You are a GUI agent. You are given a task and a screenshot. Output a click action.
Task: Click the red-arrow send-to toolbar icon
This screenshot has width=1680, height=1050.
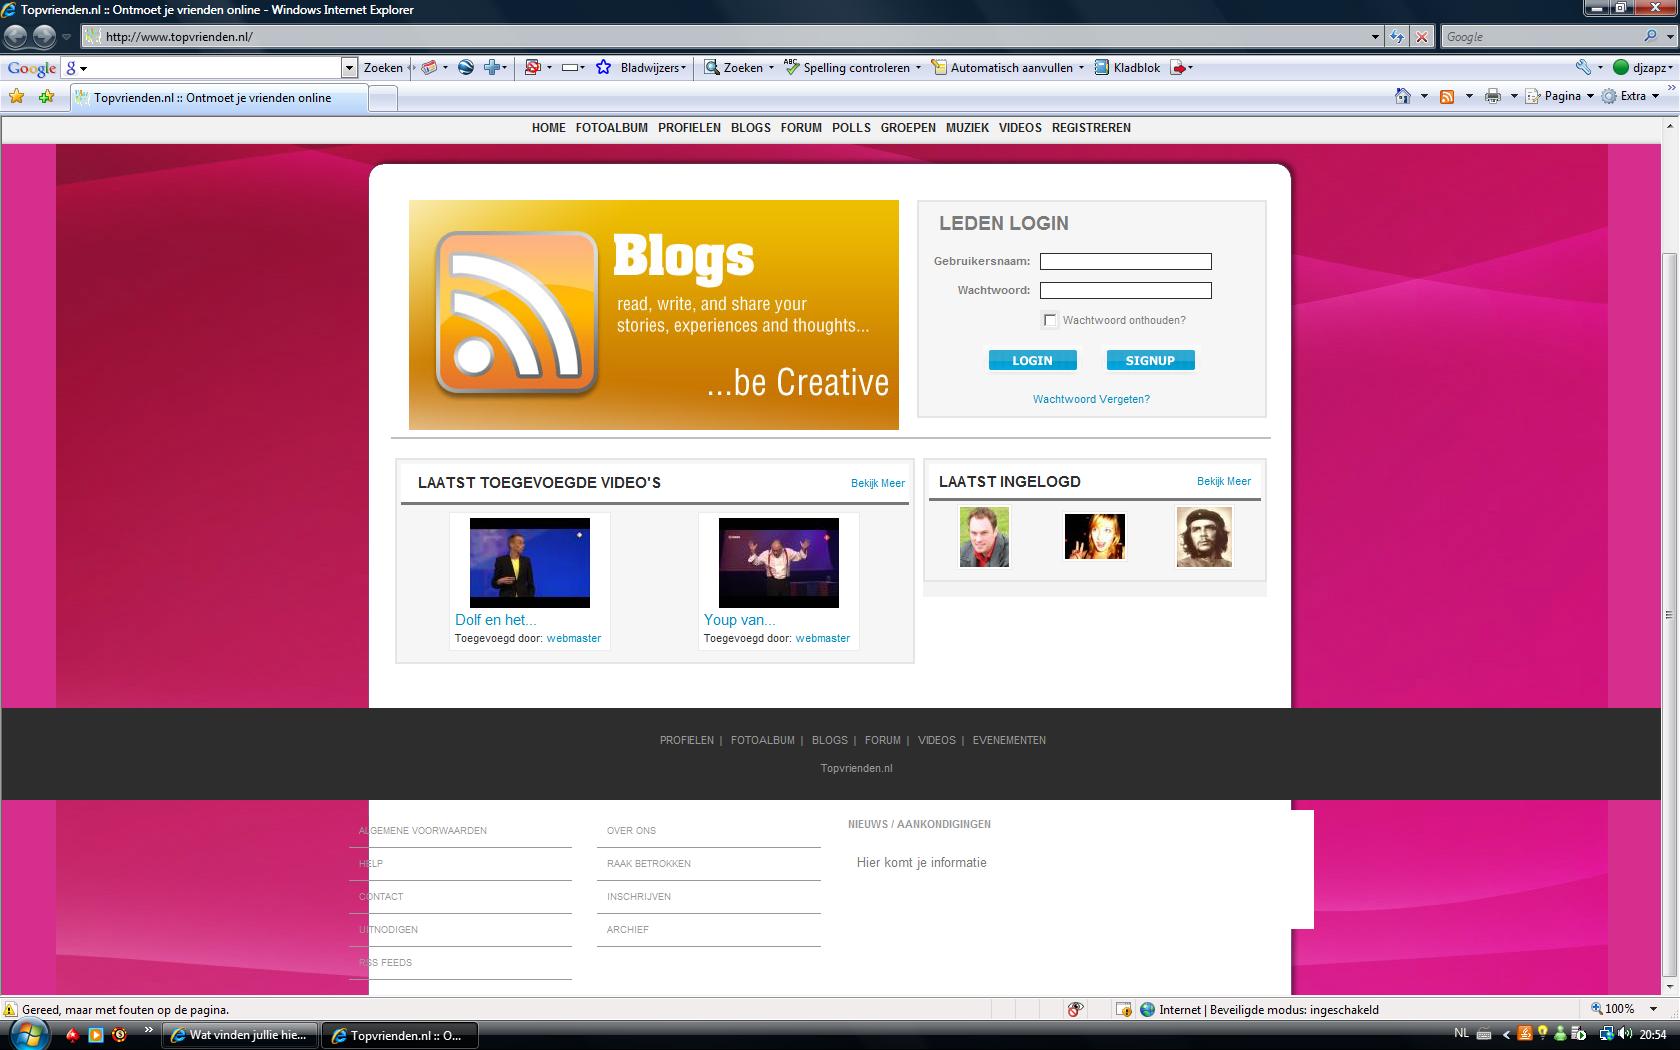click(x=1178, y=67)
